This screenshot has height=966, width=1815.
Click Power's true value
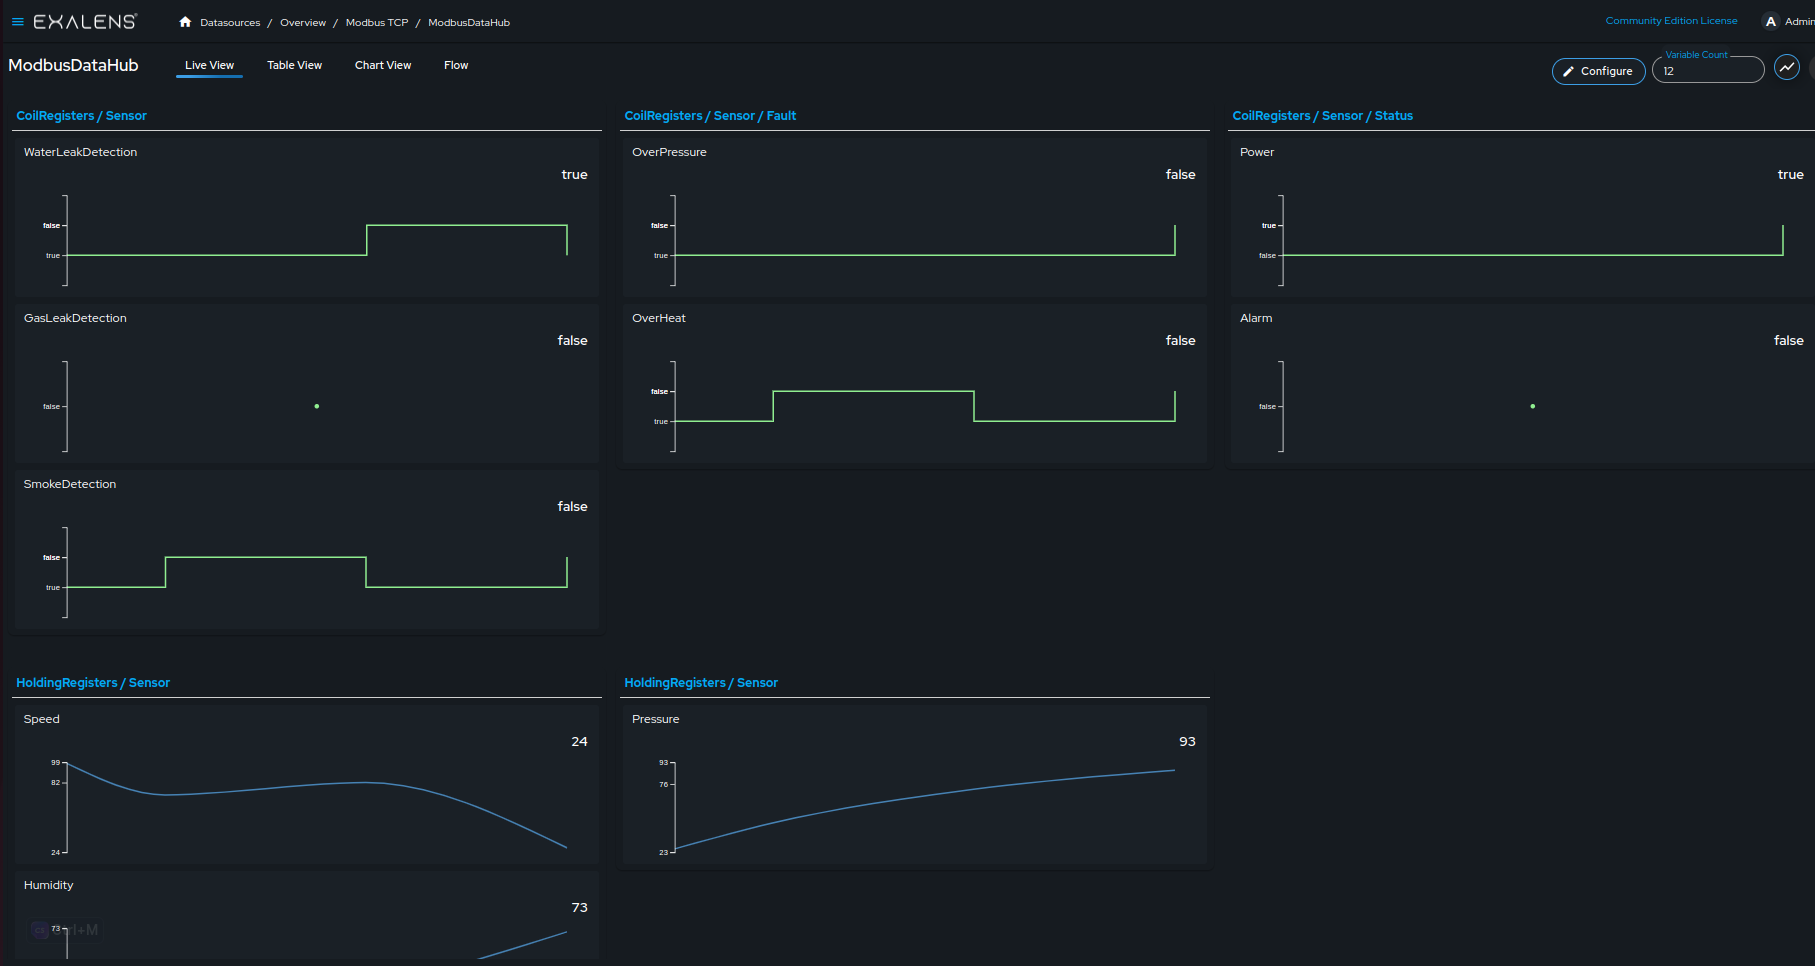(1790, 174)
